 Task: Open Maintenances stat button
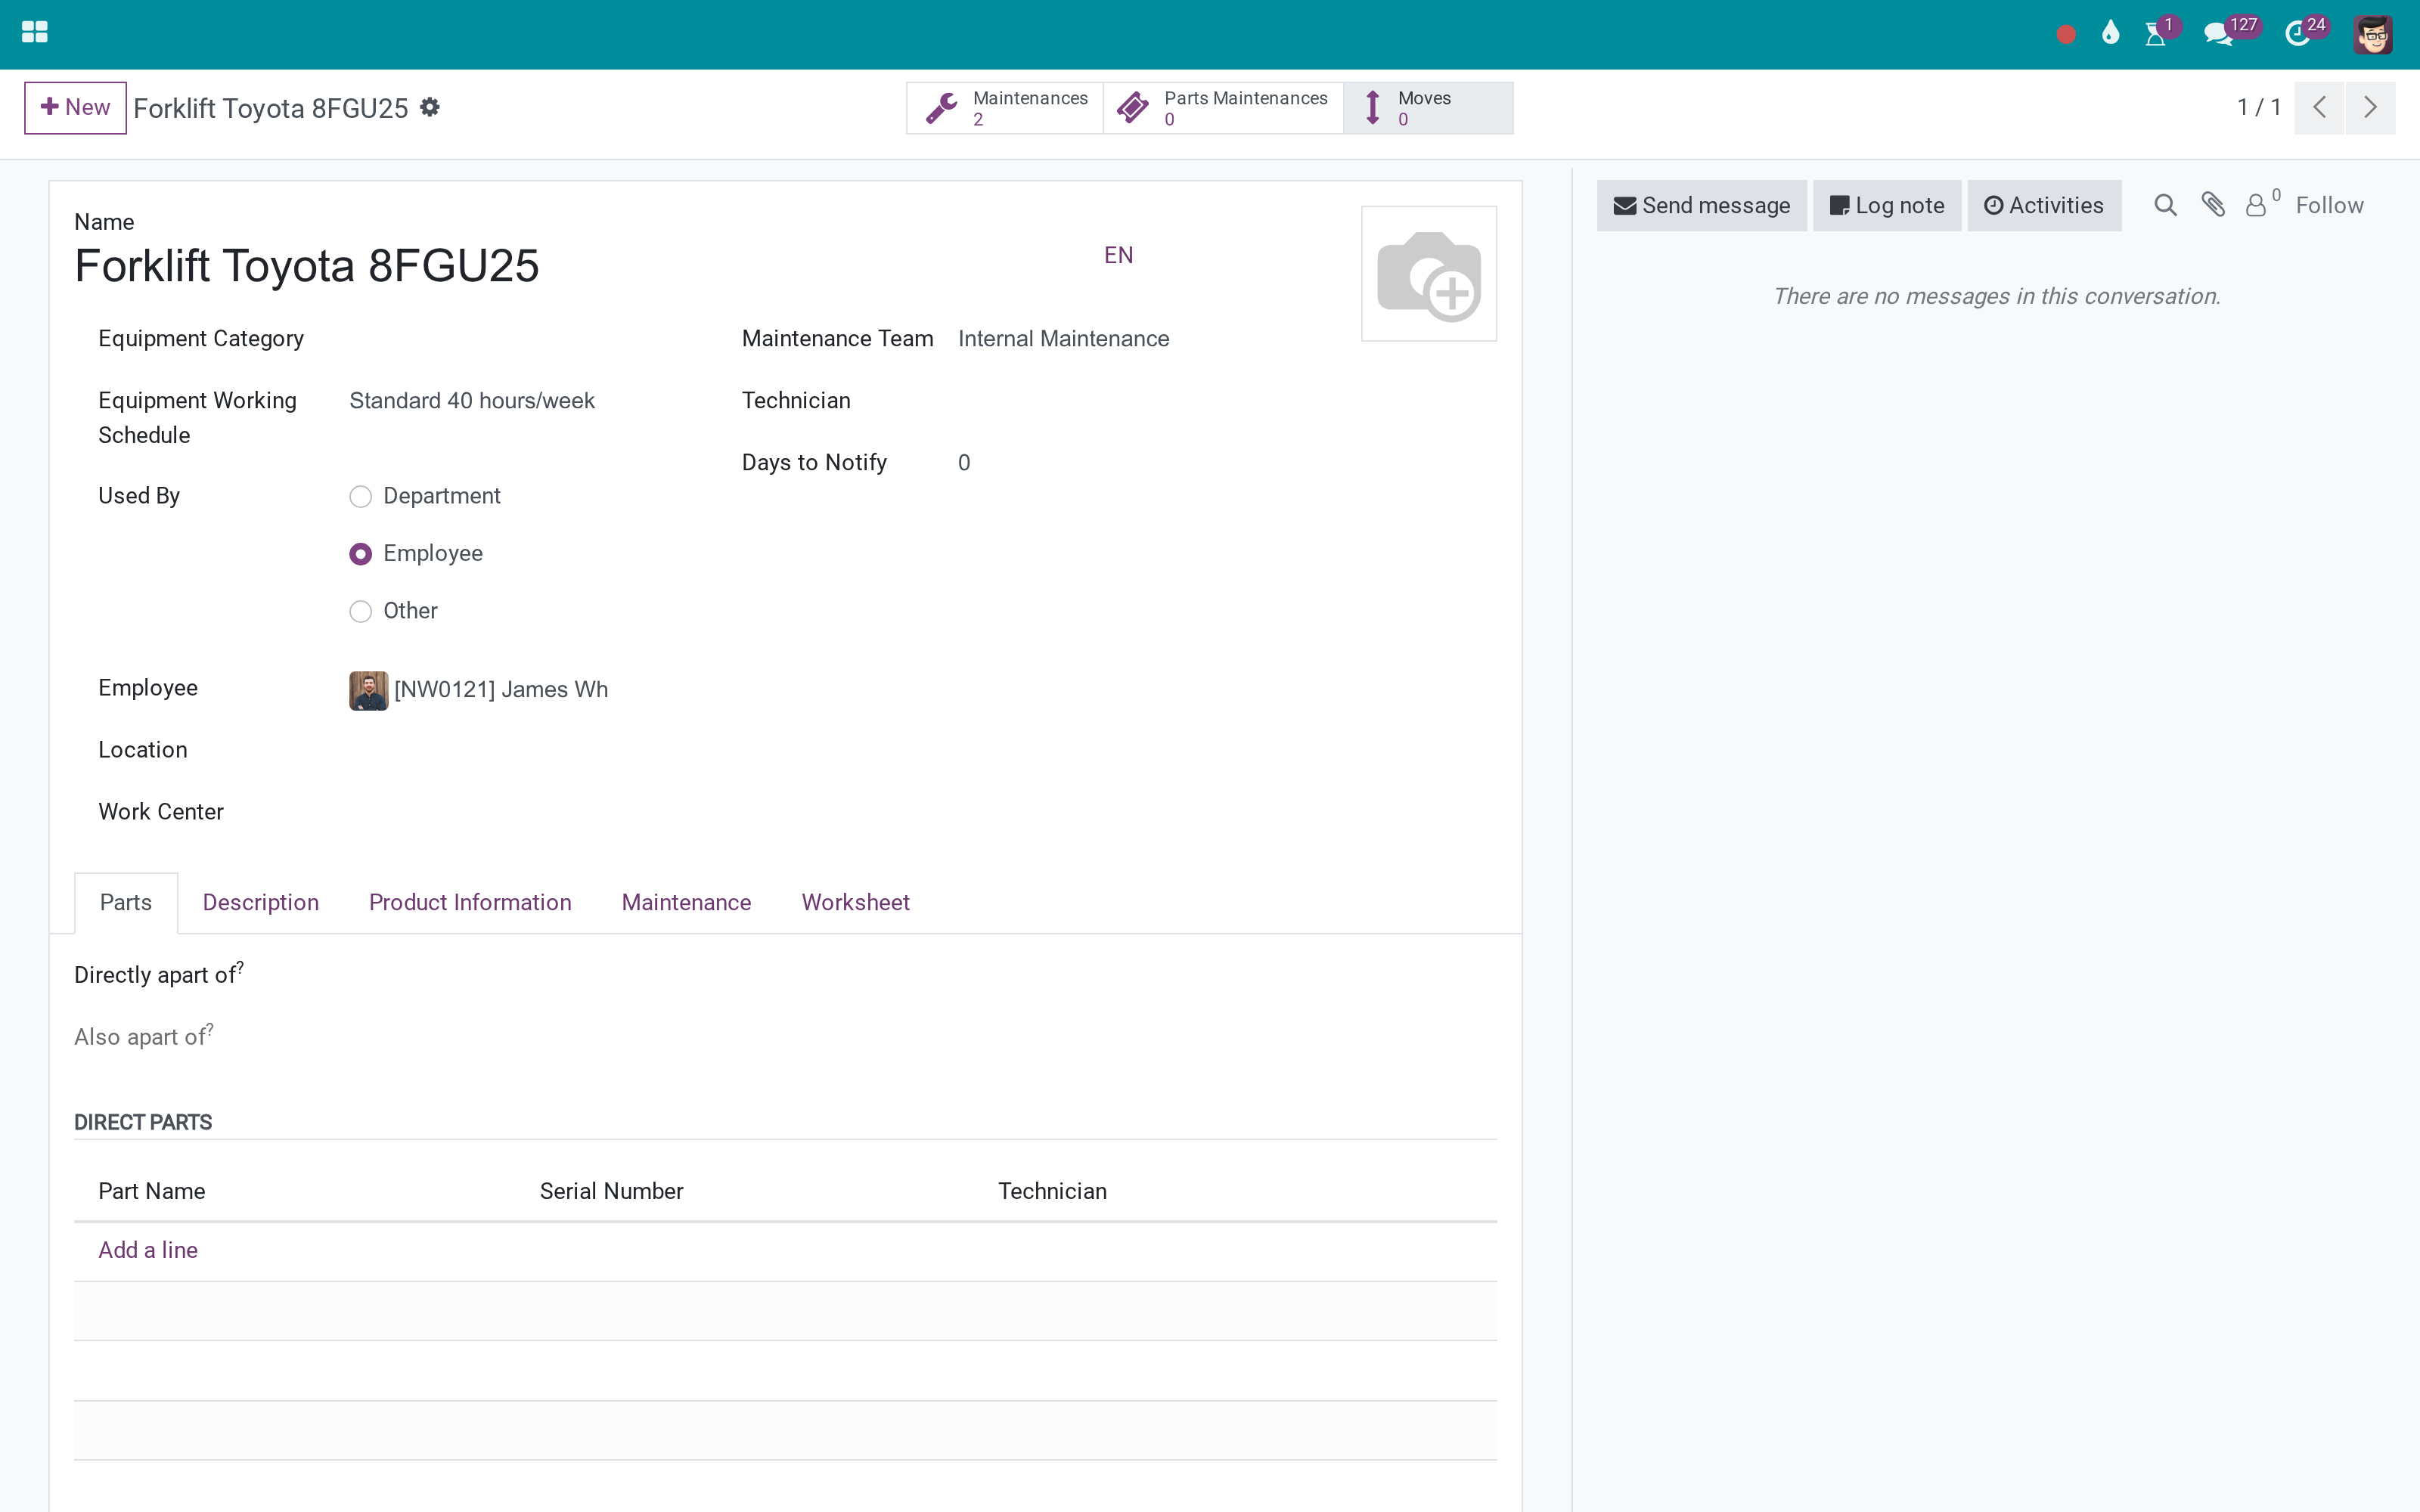click(x=1005, y=108)
